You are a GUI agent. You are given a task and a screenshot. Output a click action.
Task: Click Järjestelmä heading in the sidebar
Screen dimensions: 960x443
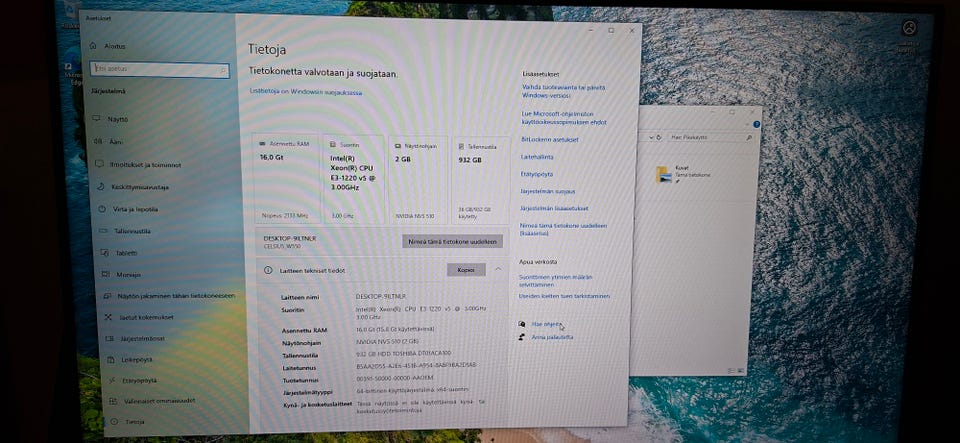pos(108,92)
